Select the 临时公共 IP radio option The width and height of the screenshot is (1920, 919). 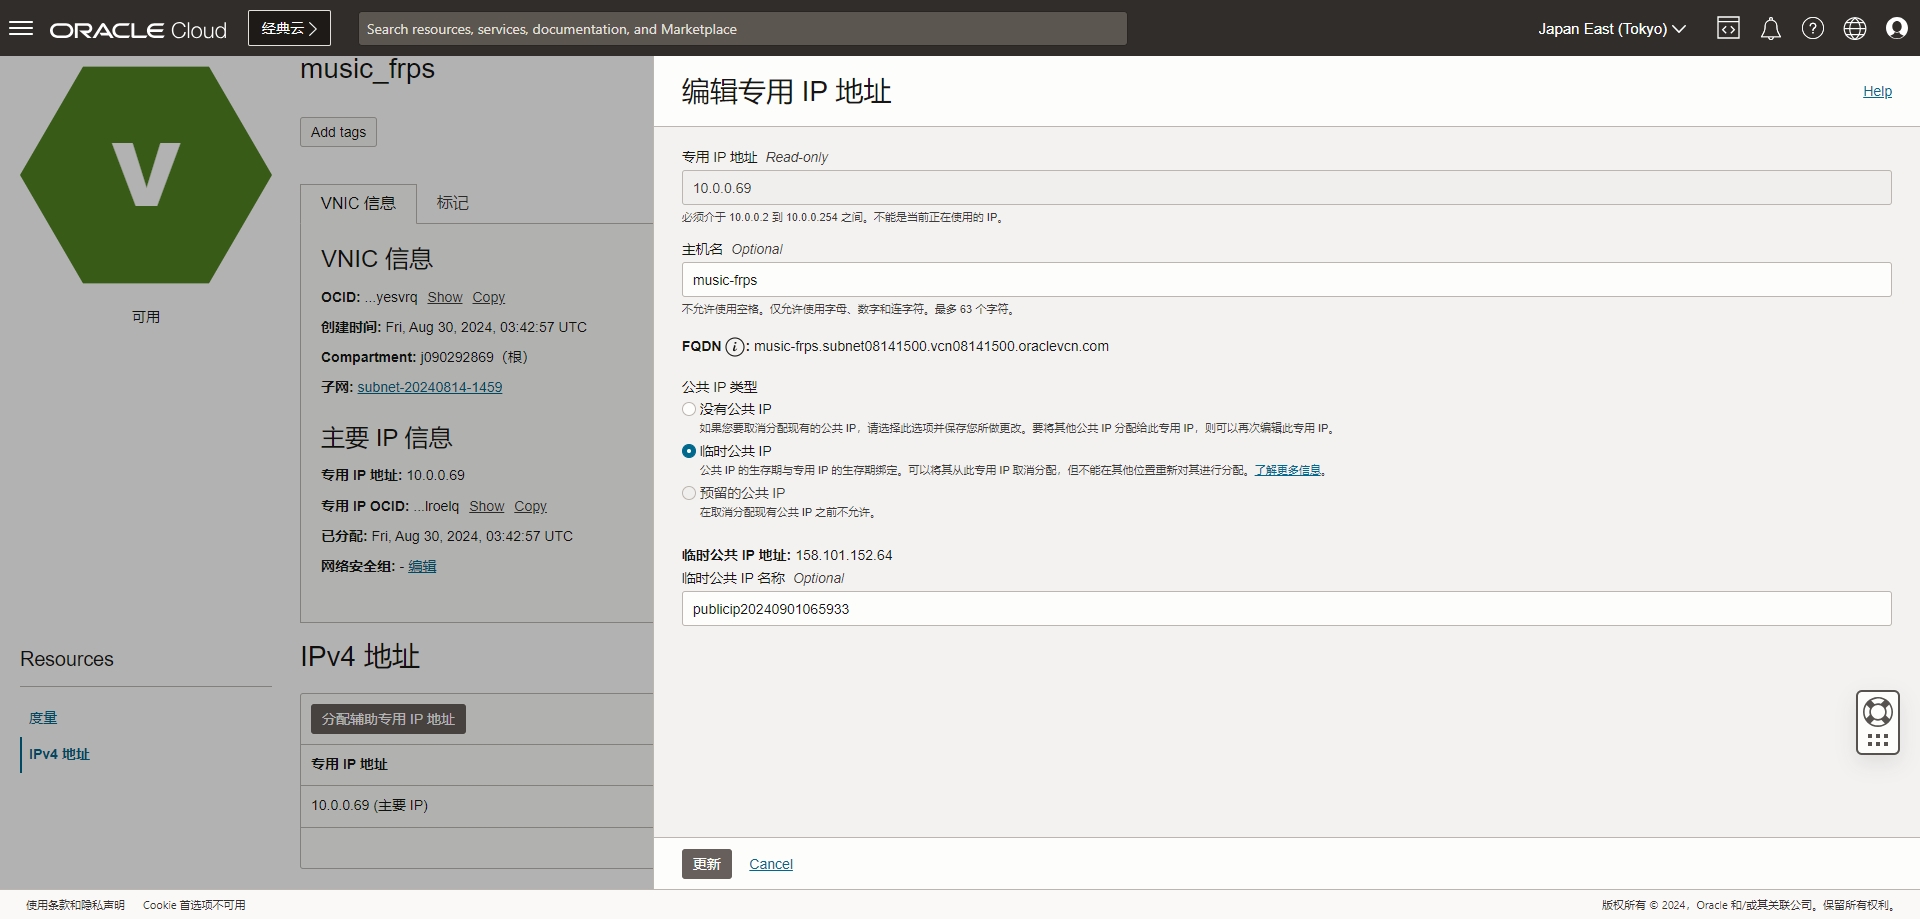coord(689,451)
